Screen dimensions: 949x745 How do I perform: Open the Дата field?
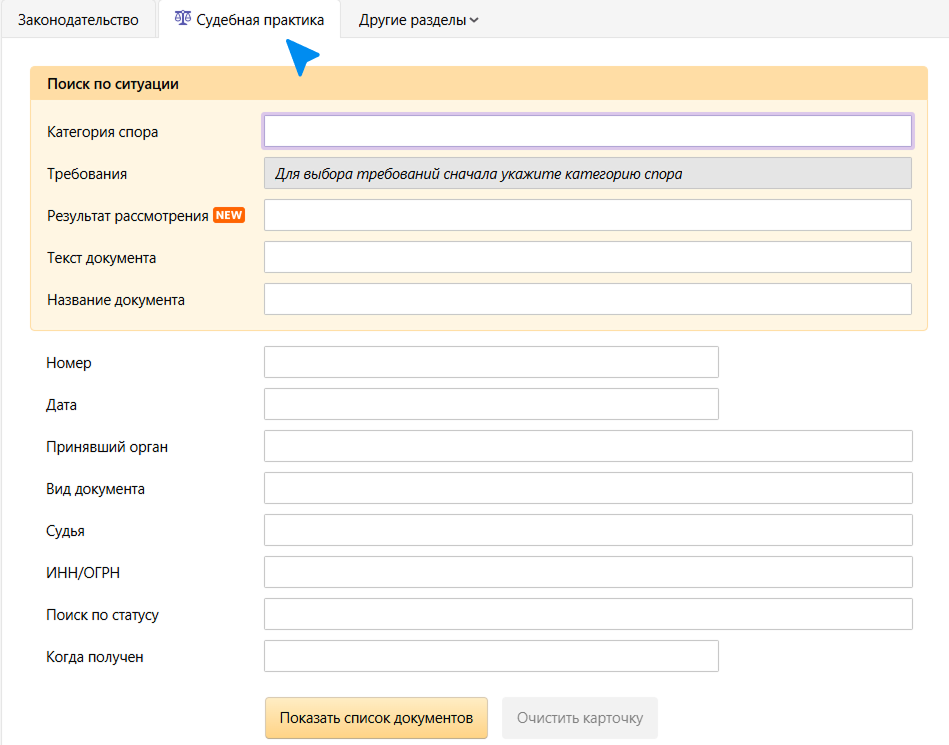(x=491, y=404)
